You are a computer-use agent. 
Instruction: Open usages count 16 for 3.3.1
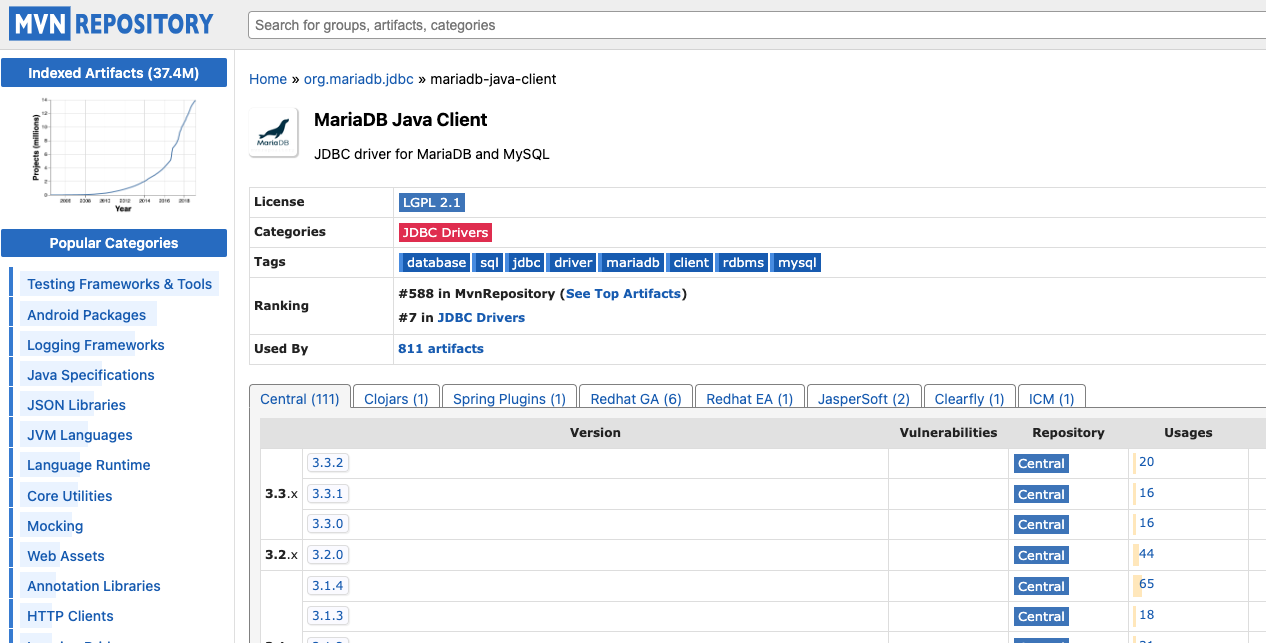point(1146,493)
